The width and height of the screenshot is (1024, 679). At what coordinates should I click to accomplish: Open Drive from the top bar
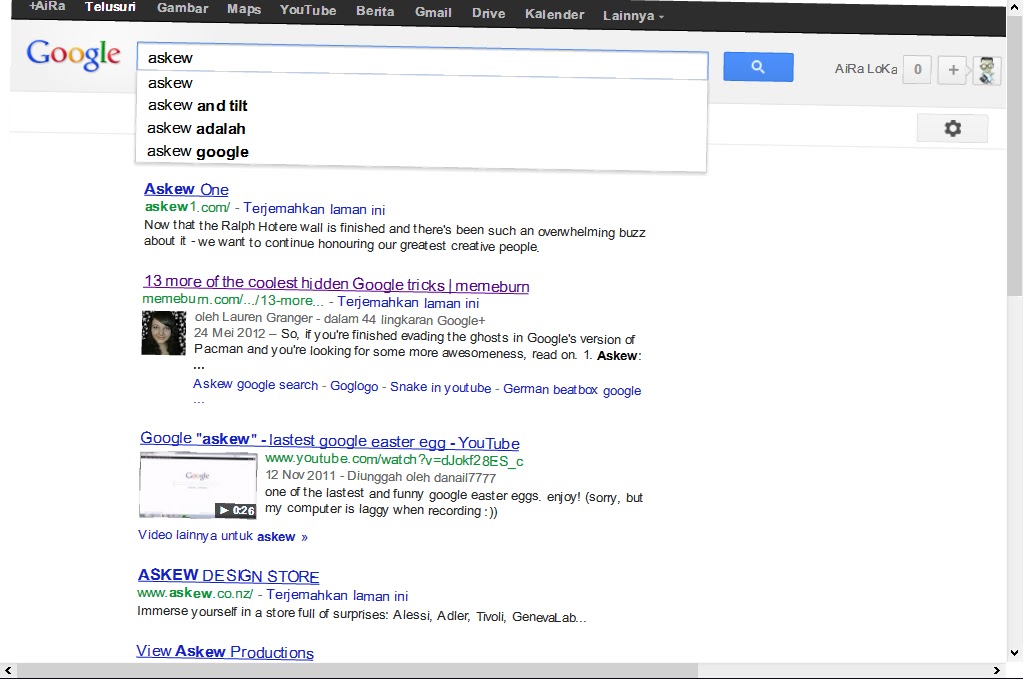coord(488,13)
